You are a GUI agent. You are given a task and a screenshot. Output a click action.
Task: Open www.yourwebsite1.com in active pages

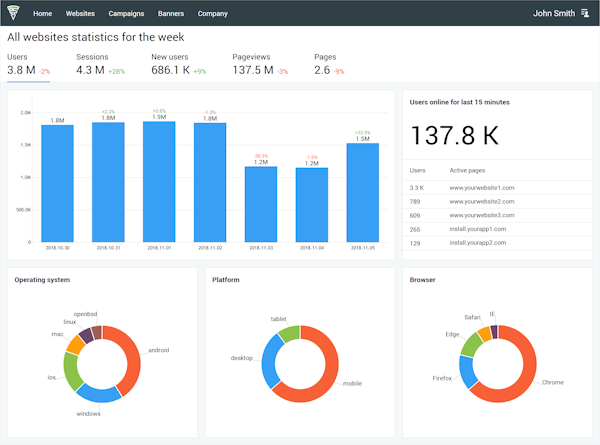tap(481, 187)
